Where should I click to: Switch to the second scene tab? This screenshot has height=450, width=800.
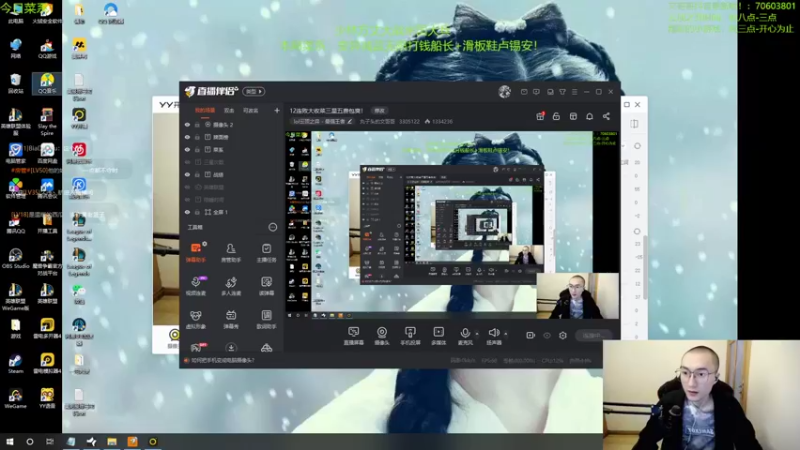[x=229, y=110]
